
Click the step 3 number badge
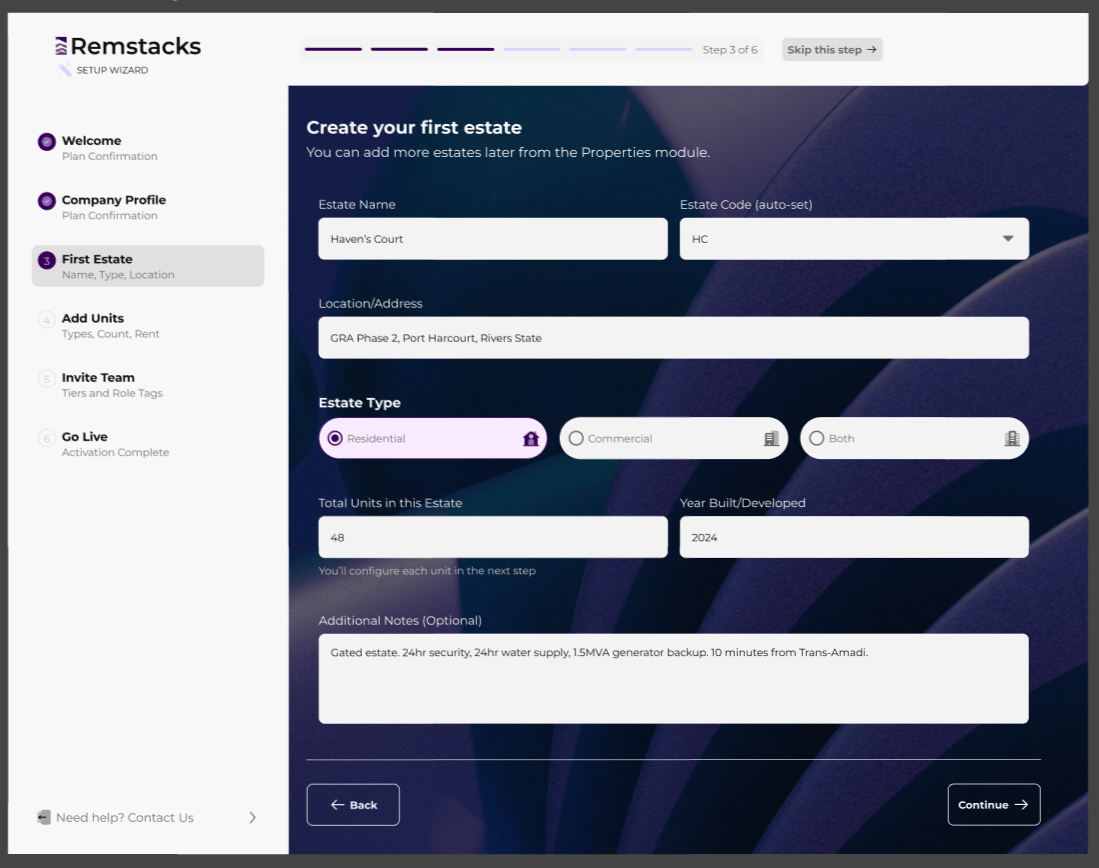pos(46,261)
